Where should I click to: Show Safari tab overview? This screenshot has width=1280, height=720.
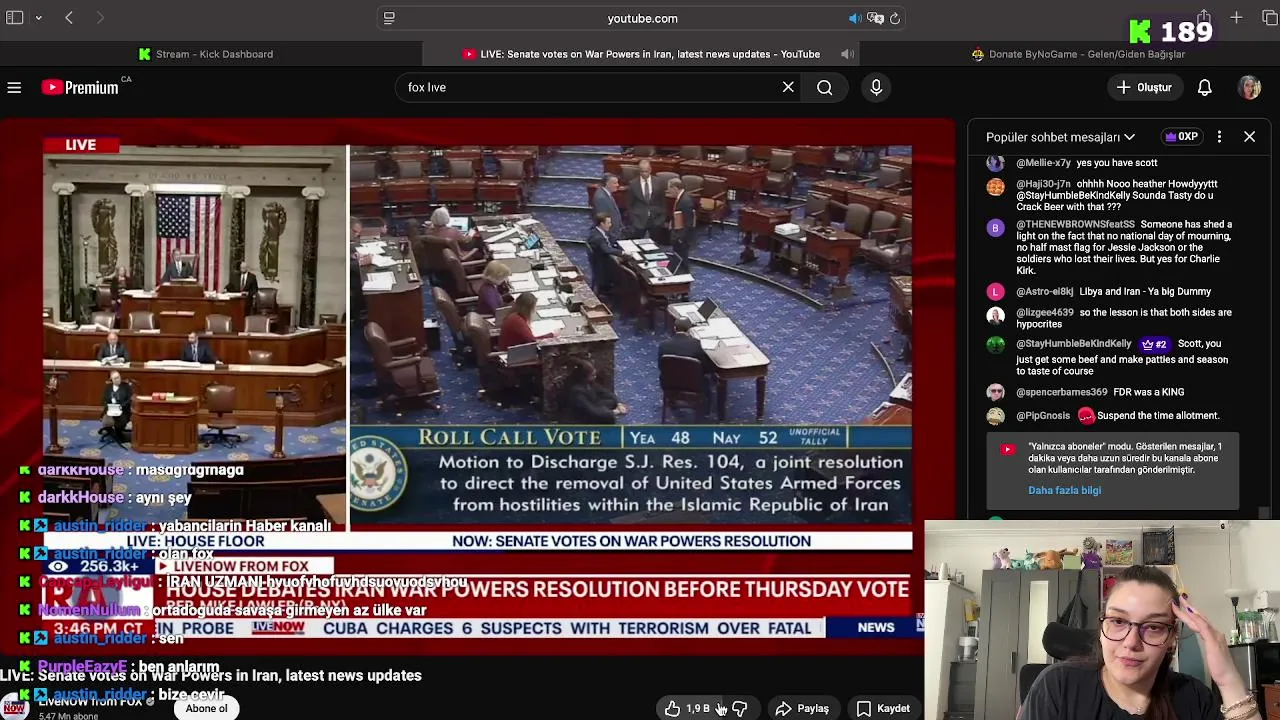click(1269, 18)
